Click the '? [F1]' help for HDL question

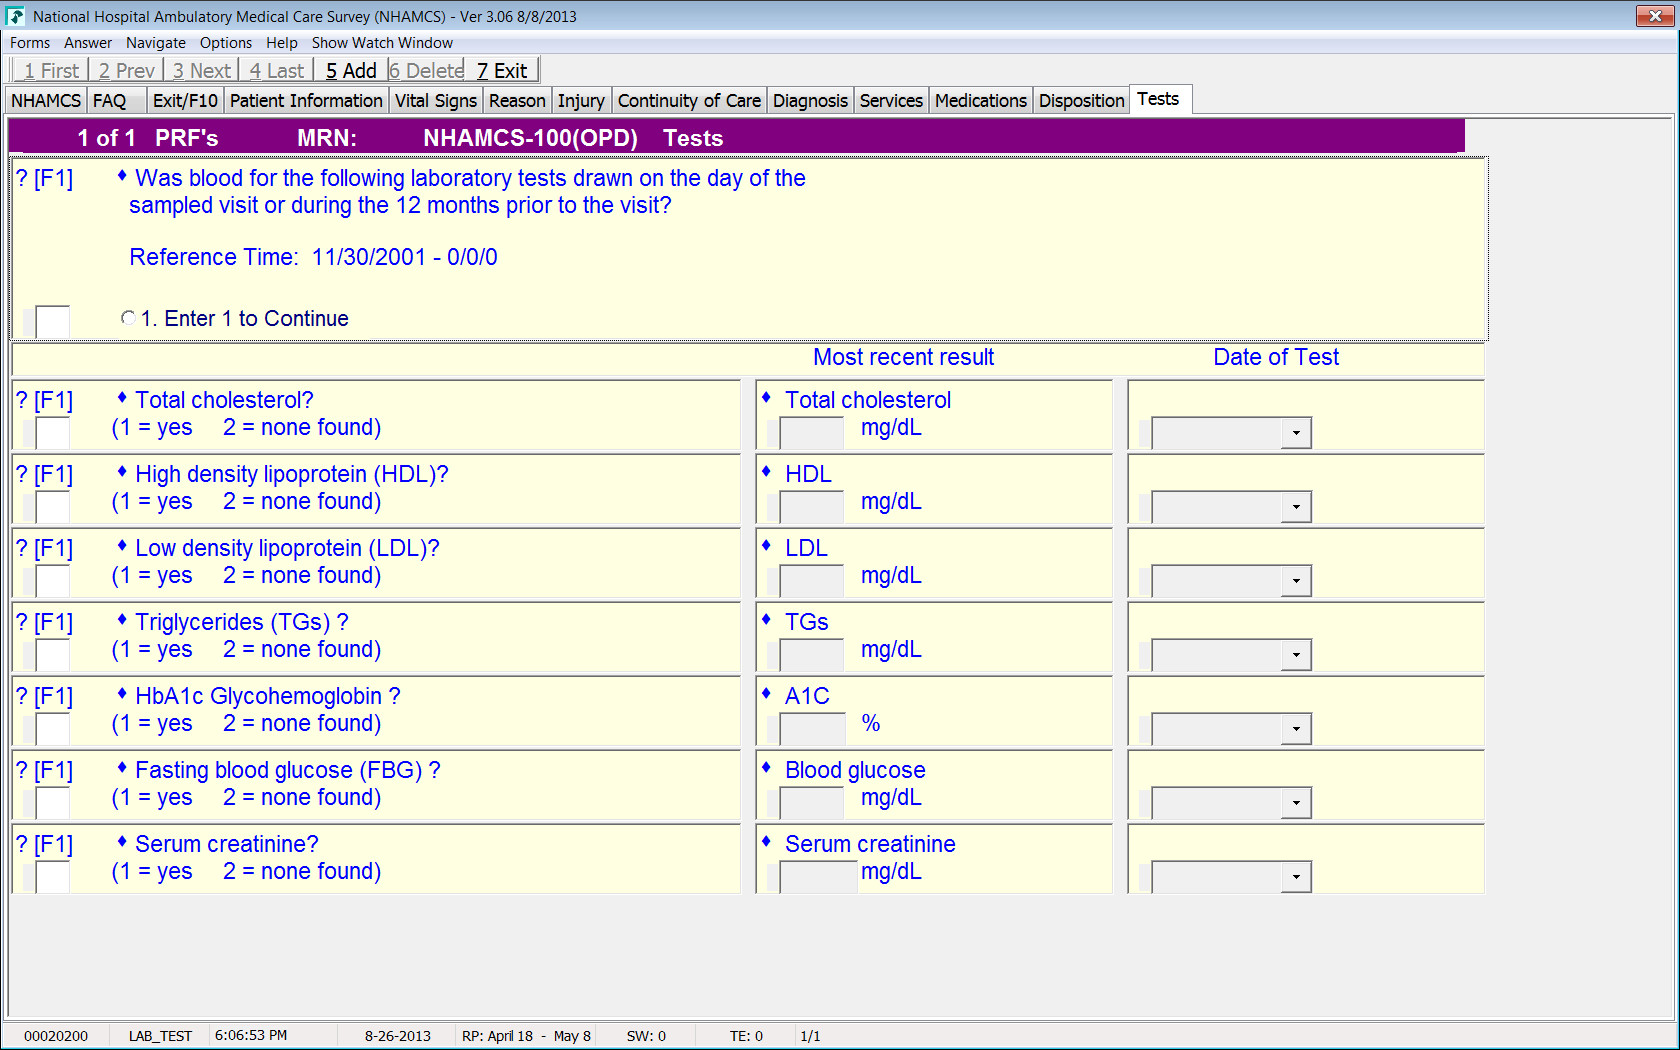click(x=45, y=474)
